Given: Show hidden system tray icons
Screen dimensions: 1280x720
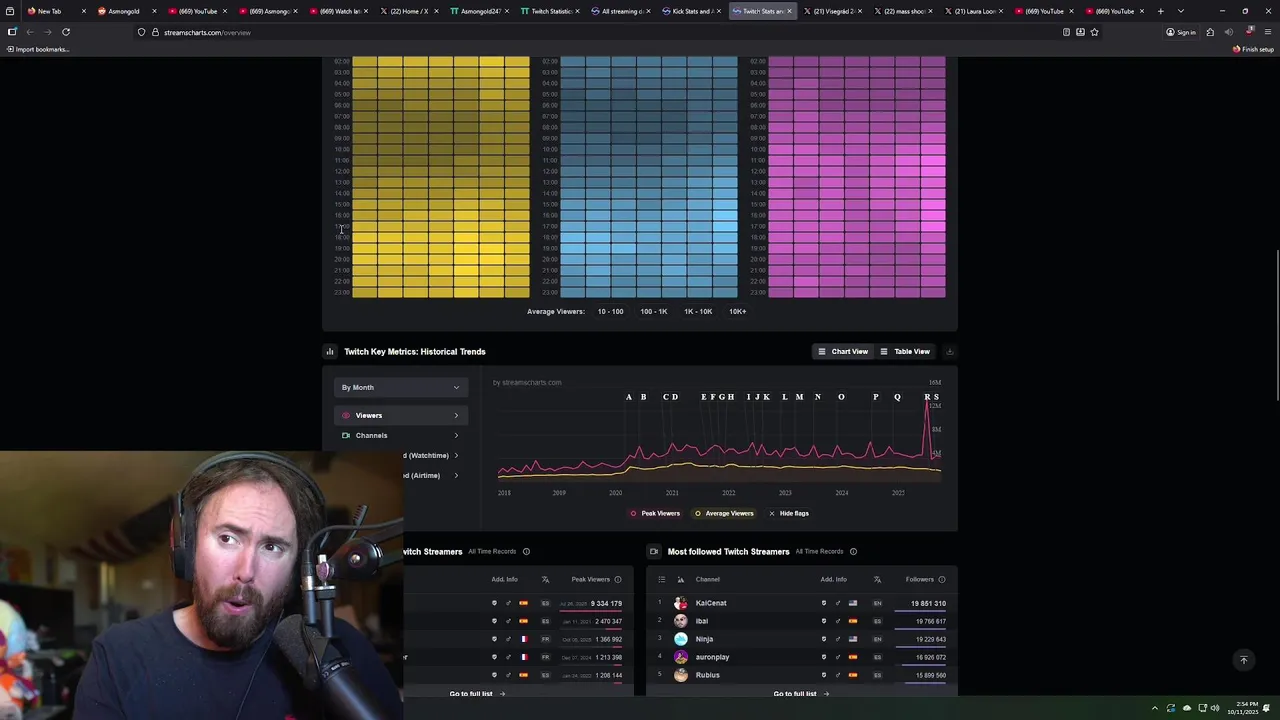Looking at the screenshot, I should pos(1155,708).
